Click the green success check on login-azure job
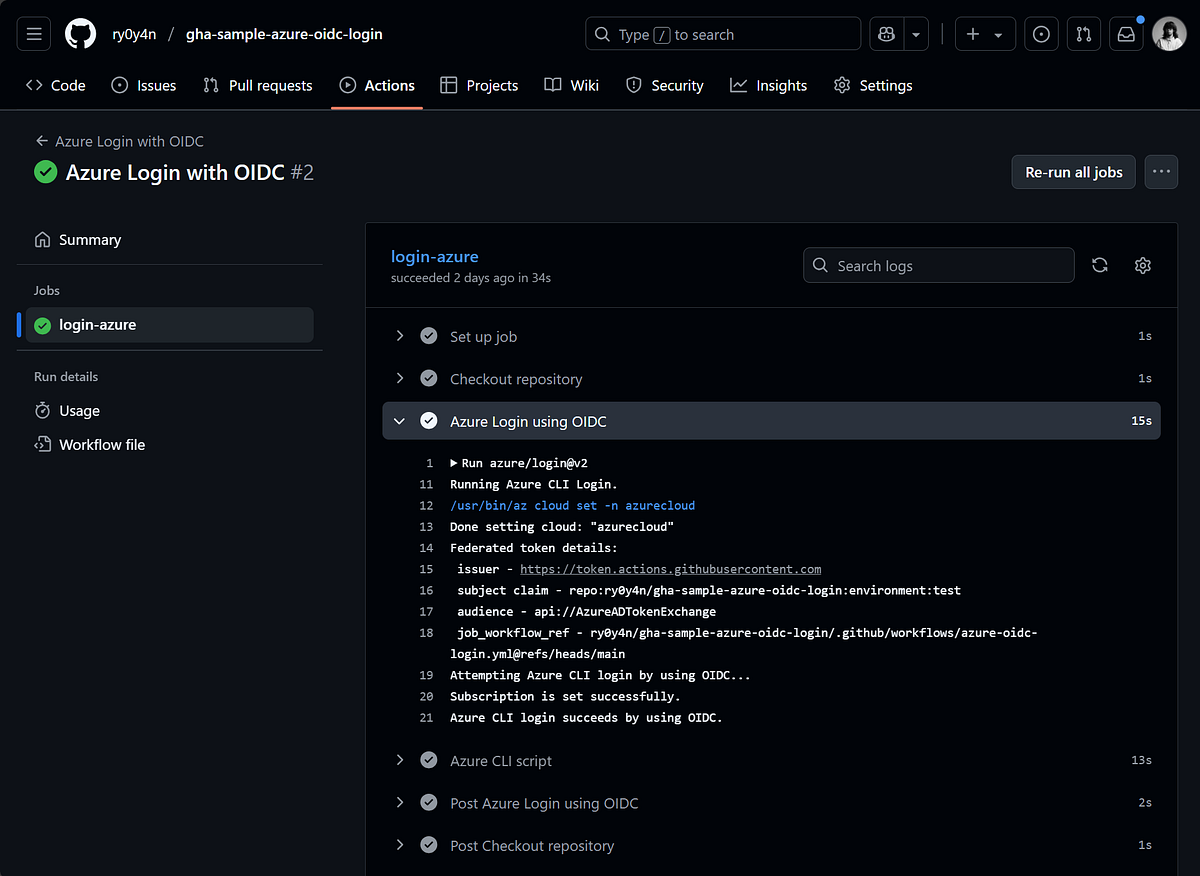1200x876 pixels. (x=42, y=324)
